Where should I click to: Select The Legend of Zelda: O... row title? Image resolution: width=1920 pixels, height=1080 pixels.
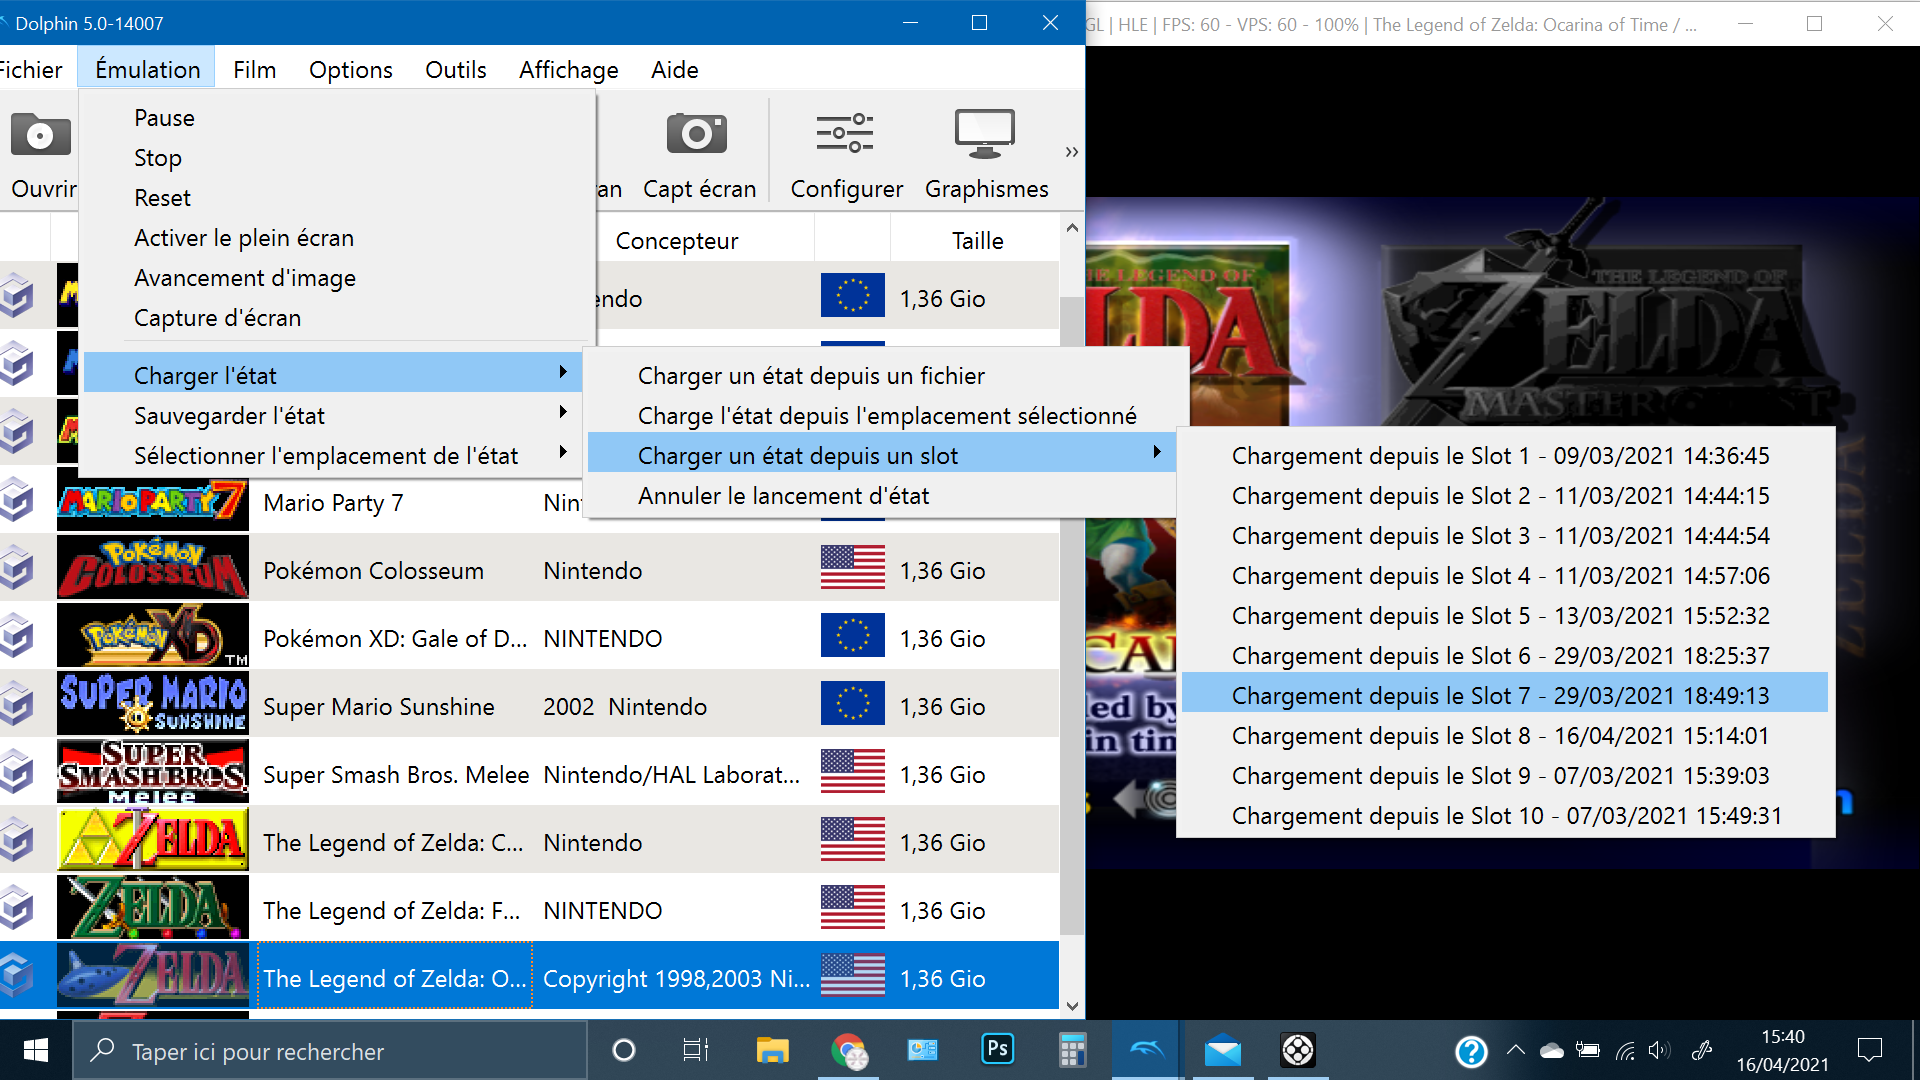click(x=394, y=978)
